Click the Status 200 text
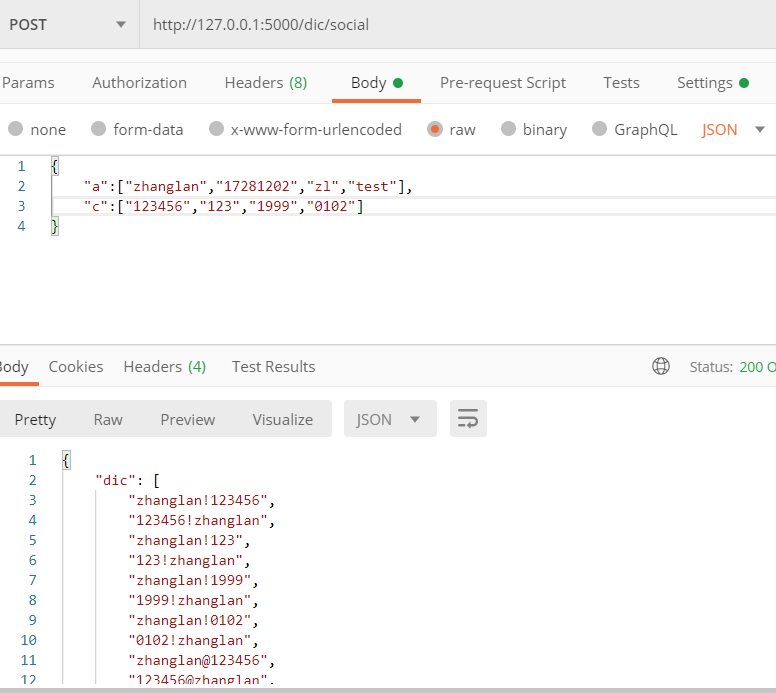Screen dimensions: 776x693 point(732,367)
